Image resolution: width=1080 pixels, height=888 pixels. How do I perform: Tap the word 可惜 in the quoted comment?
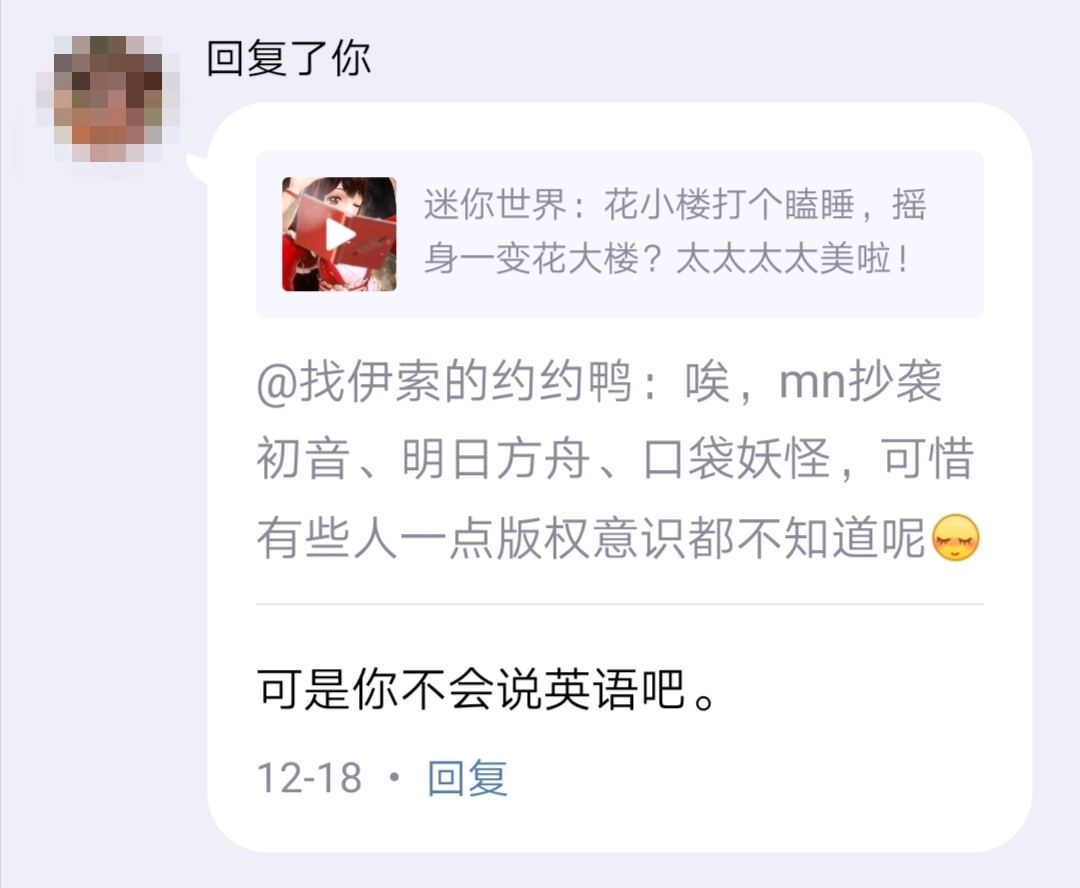928,459
